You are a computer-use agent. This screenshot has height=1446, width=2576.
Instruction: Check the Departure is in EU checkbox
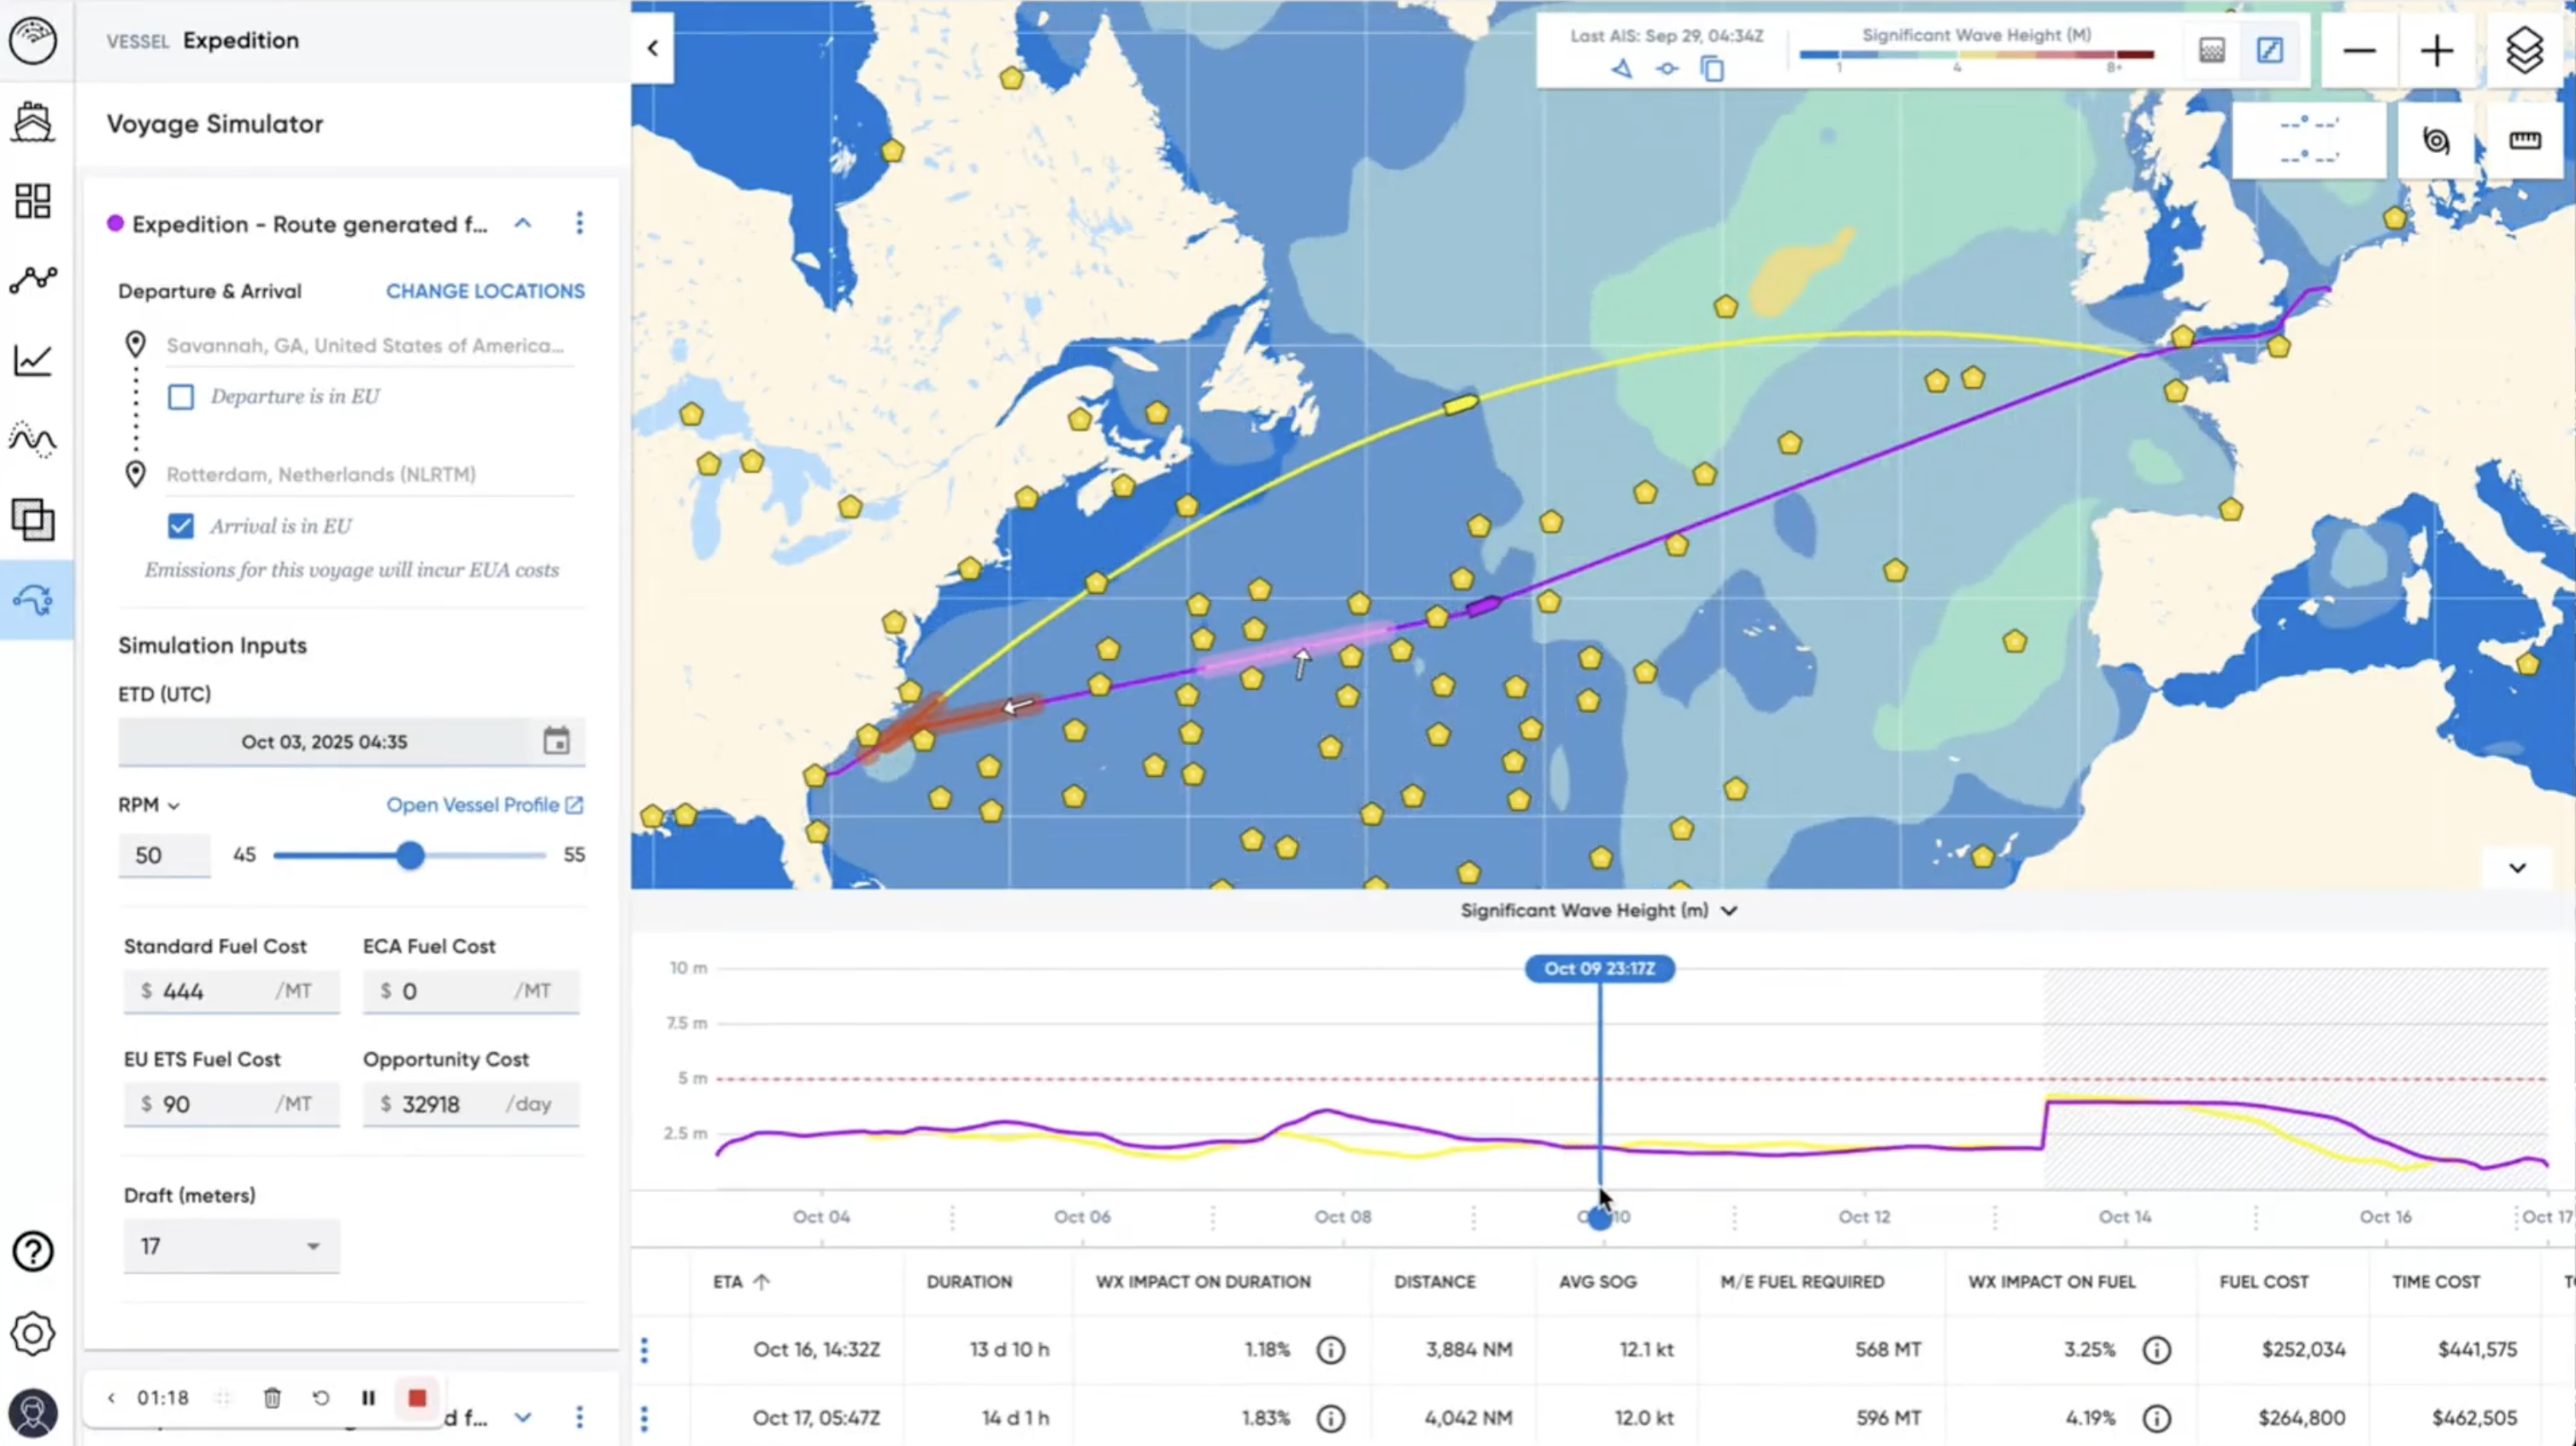(x=181, y=397)
